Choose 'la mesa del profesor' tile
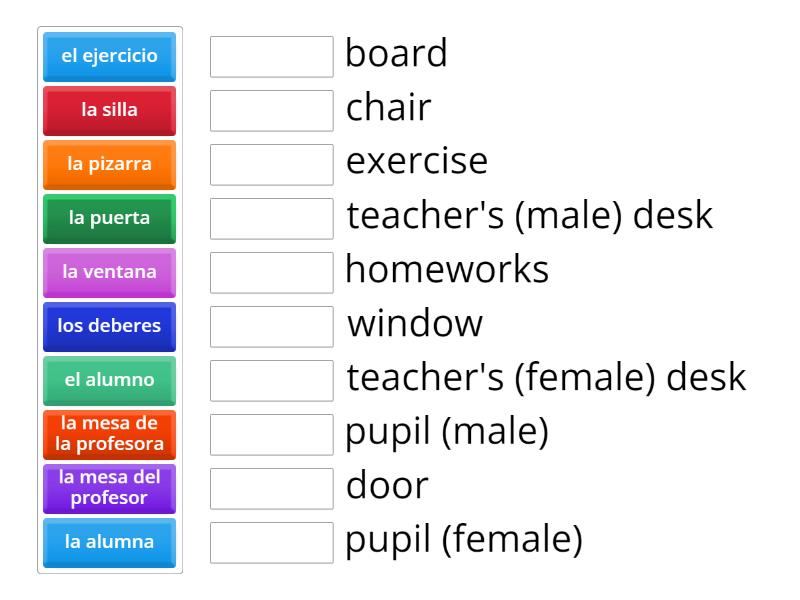Screen dimensions: 800x600 click(109, 488)
